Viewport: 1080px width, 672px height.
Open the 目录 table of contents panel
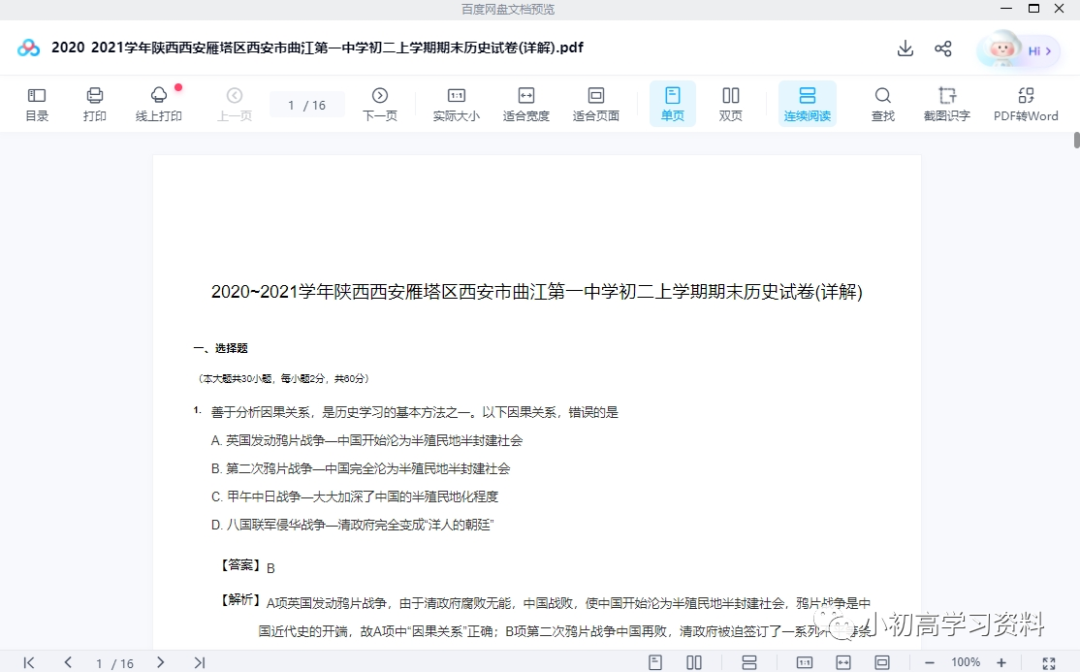pos(37,105)
